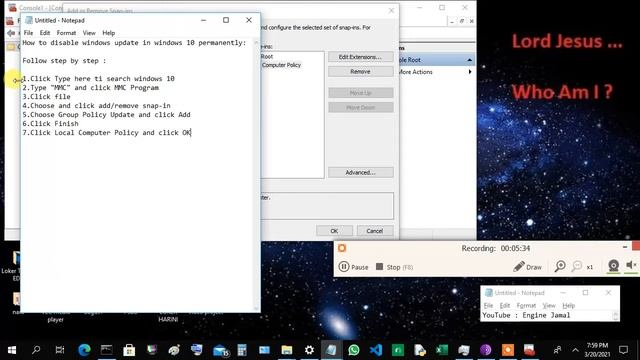Open the purple Tor Browser taskbar icon

(485, 350)
